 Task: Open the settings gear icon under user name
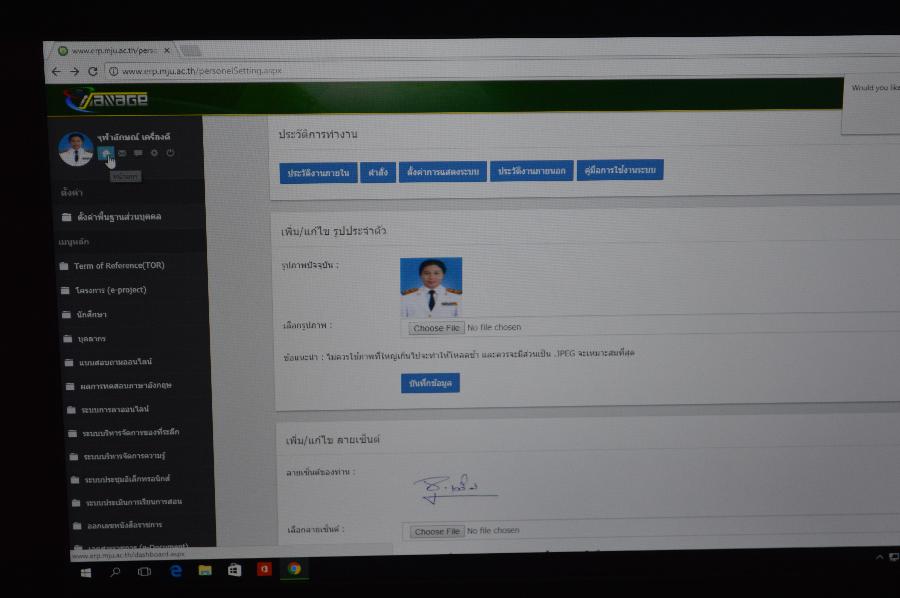click(154, 153)
